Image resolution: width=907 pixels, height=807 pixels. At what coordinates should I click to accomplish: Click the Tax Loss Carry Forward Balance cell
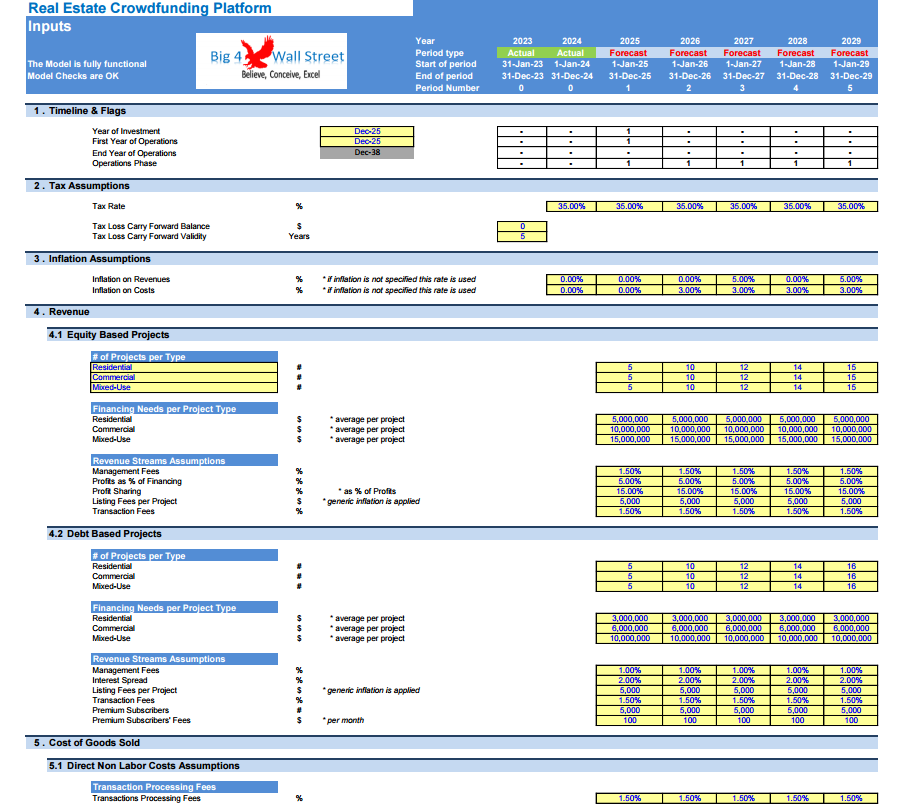522,226
